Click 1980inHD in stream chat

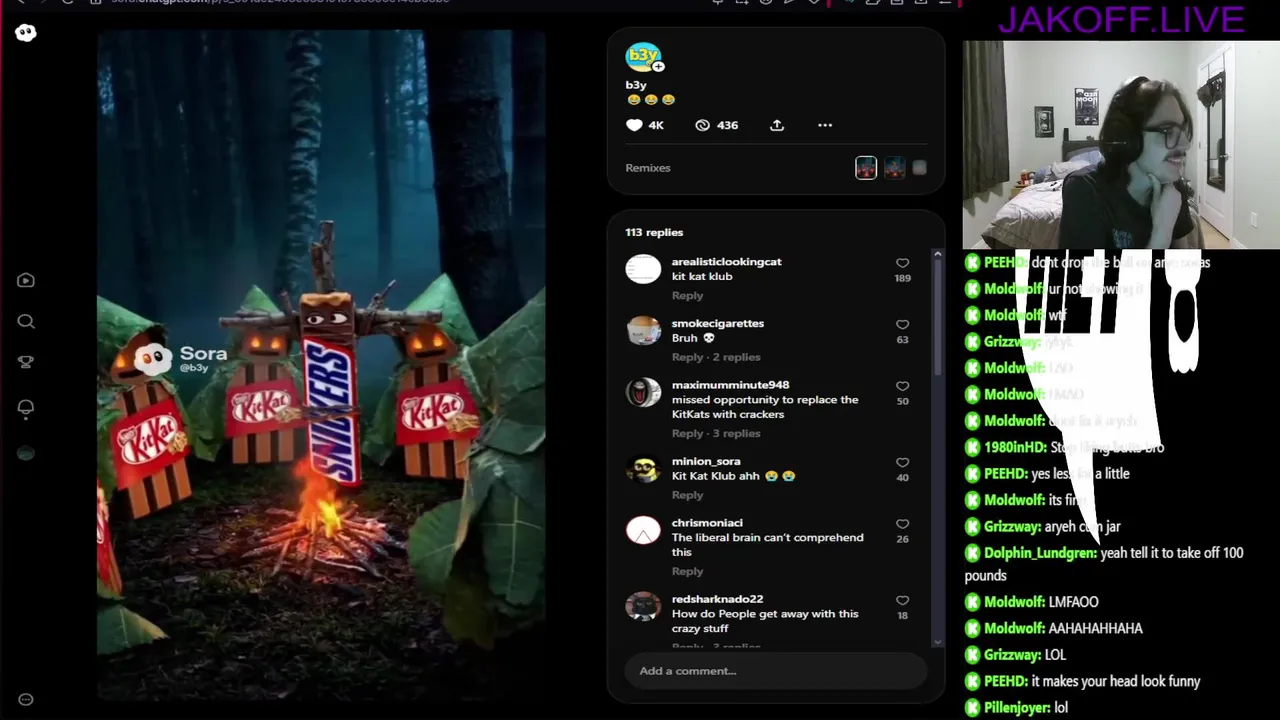[x=1015, y=447]
